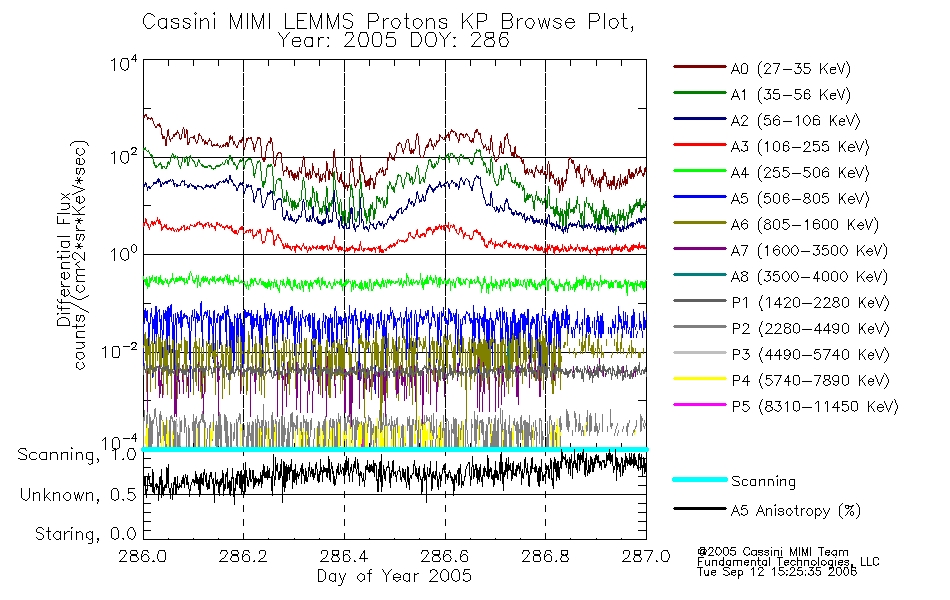Click the Scanning, 1.0 axis label

77,455
